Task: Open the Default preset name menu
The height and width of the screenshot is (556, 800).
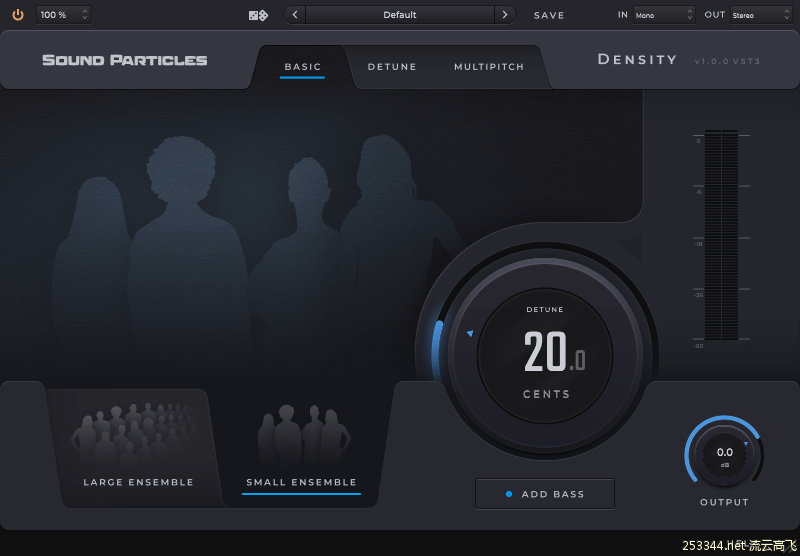Action: coord(400,15)
